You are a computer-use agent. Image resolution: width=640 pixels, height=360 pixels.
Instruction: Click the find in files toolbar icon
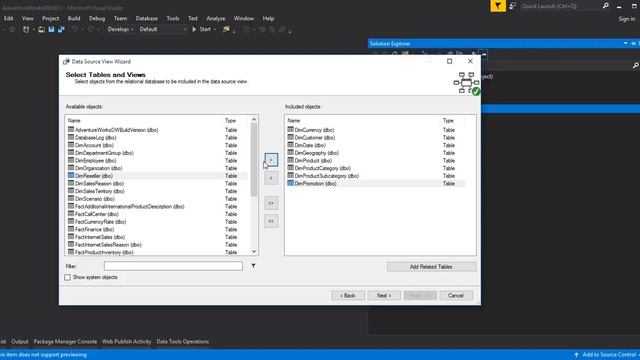tap(226, 29)
